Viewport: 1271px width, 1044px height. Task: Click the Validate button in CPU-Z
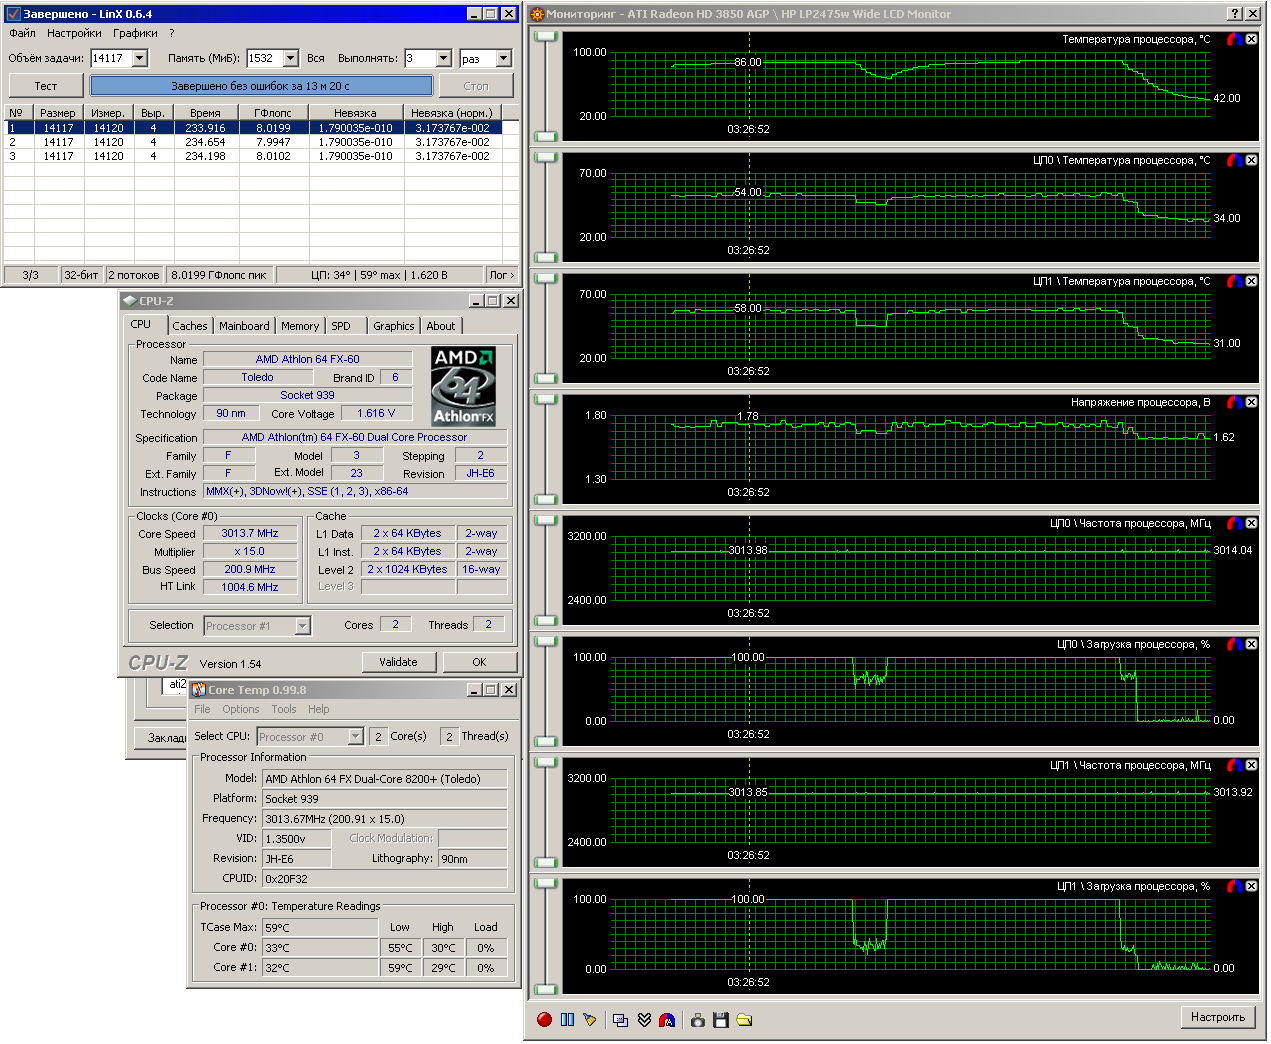(x=398, y=662)
